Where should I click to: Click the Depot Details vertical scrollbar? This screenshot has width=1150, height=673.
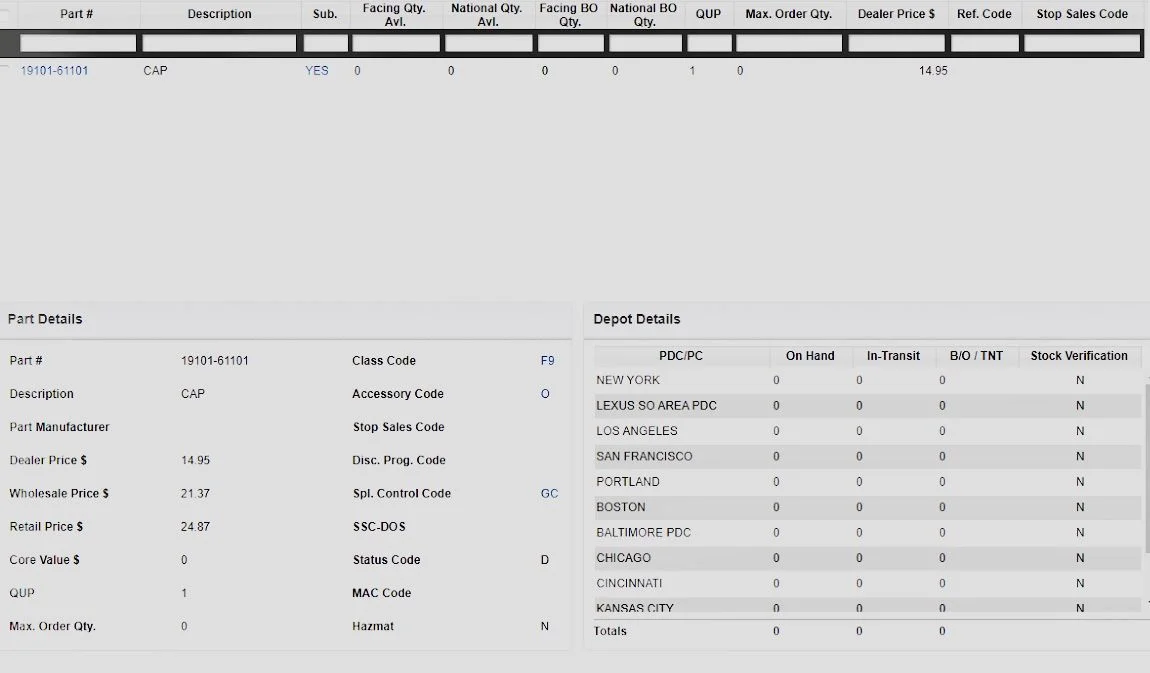tap(1146, 470)
